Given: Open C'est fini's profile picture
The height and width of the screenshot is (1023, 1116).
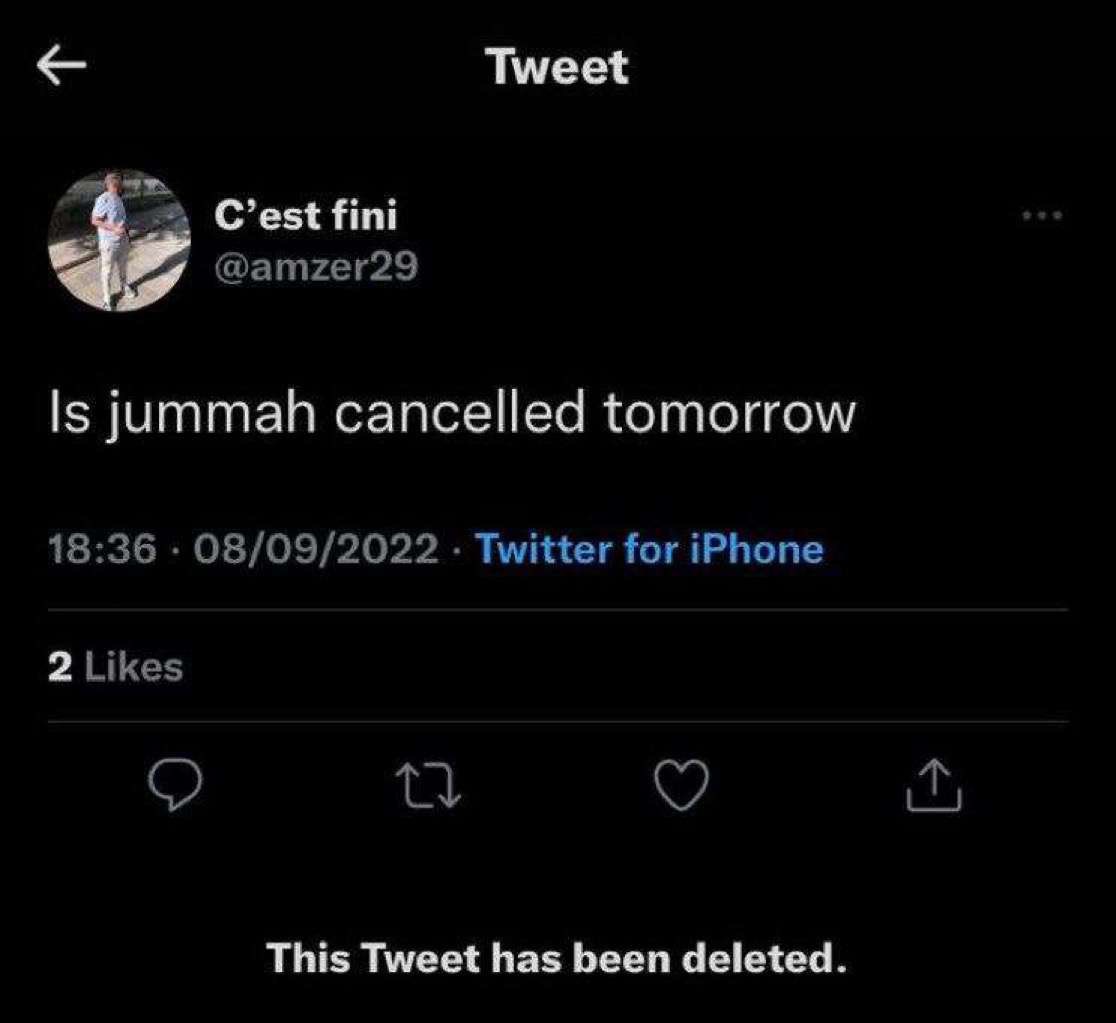Looking at the screenshot, I should [119, 241].
